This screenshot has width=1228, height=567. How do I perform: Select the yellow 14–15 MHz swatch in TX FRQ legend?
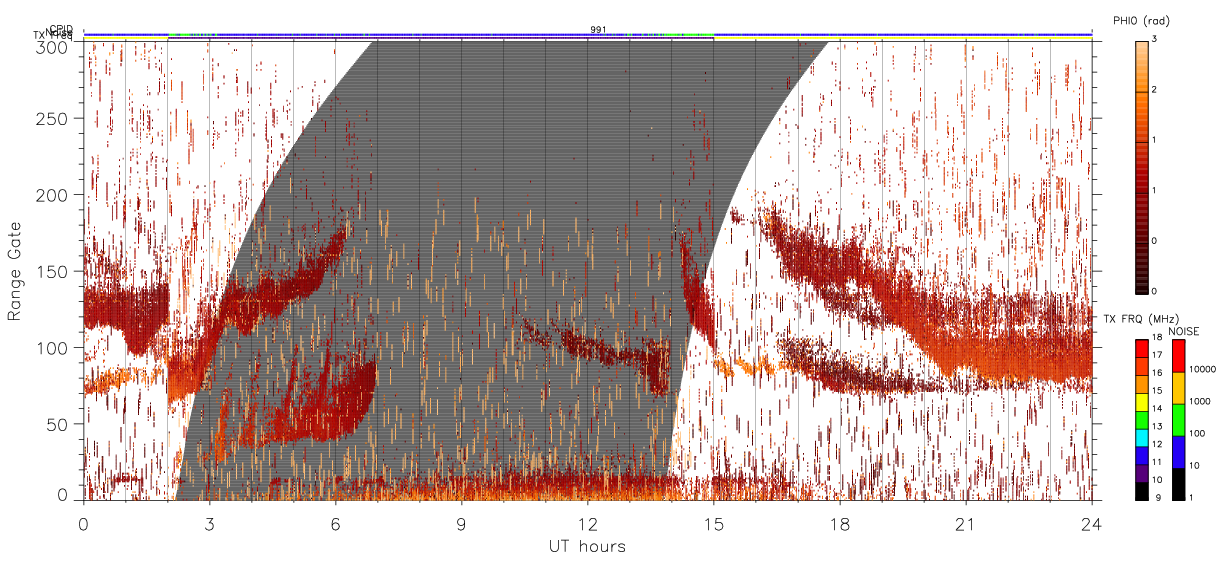[x=1142, y=401]
